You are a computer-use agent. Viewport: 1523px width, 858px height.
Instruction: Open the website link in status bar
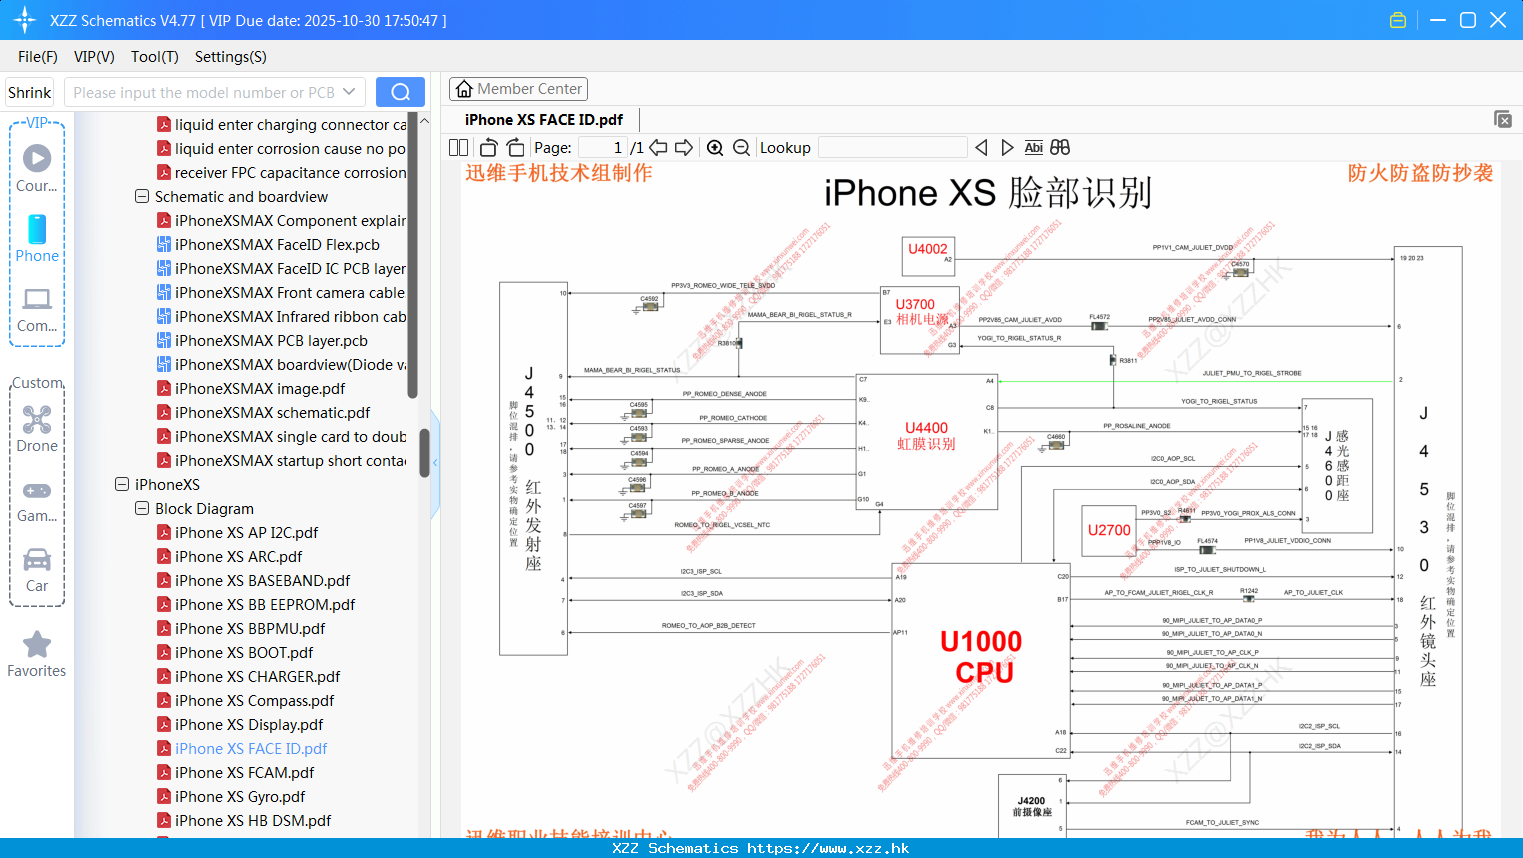(828, 848)
